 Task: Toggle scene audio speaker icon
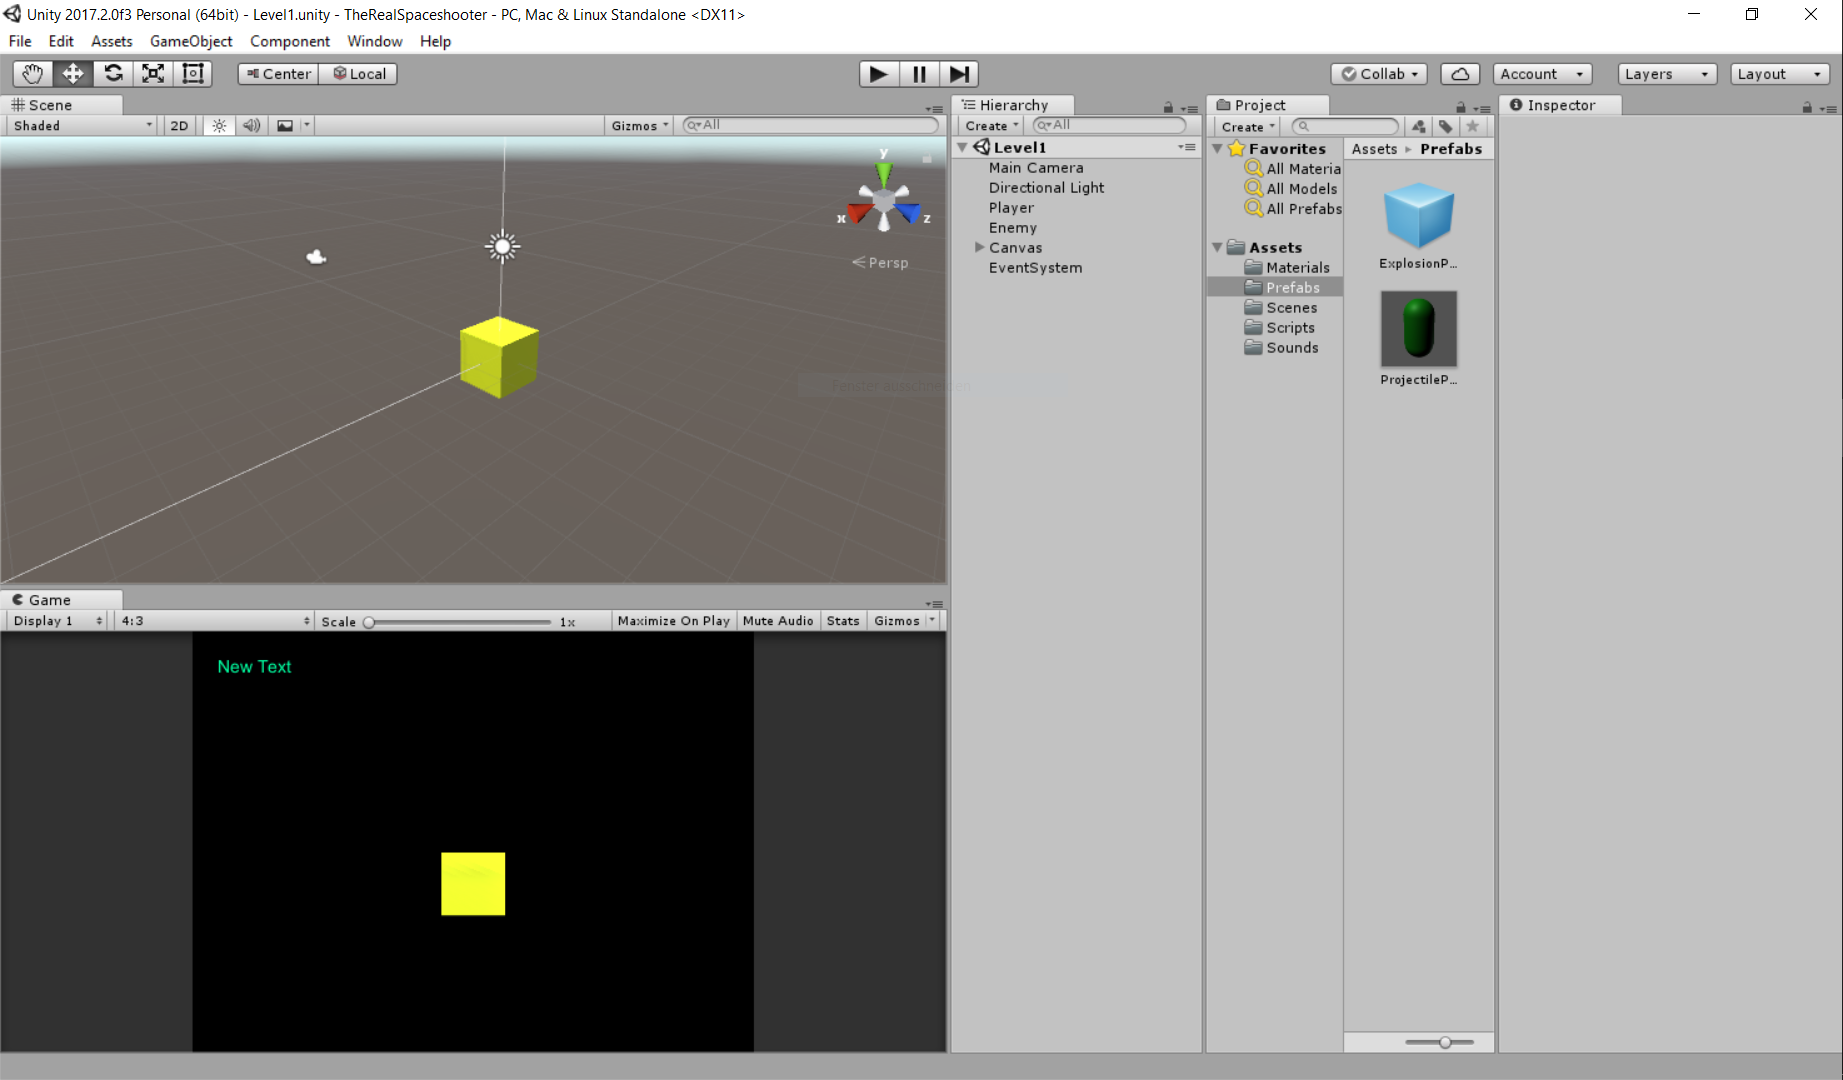[251, 126]
